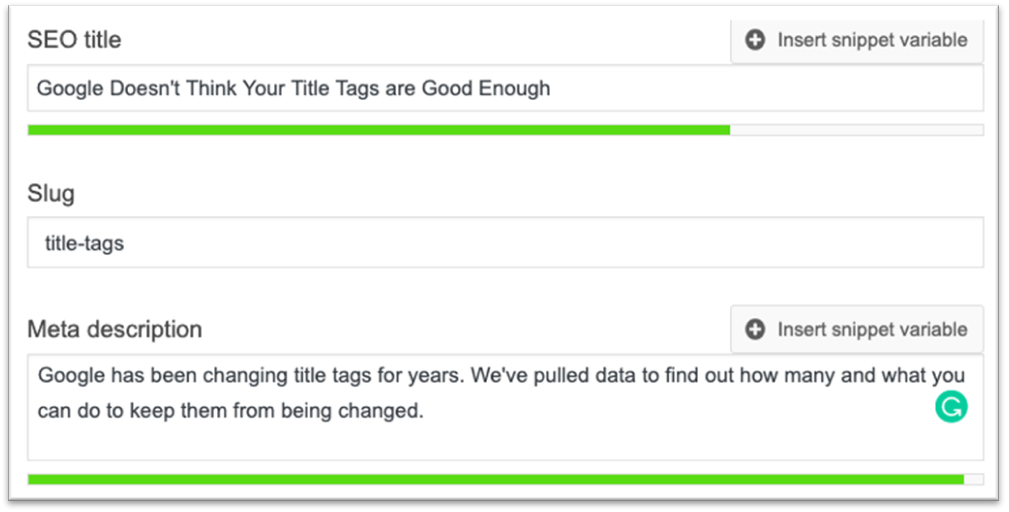Select the Slug label
Viewport: 1009px width, 512px height.
(51, 194)
